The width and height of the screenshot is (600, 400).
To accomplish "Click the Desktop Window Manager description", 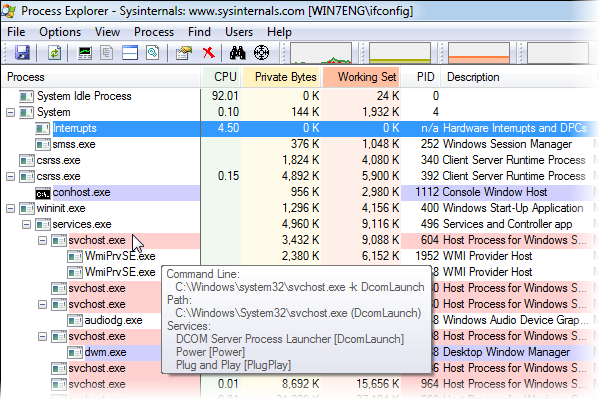I will 507,352.
